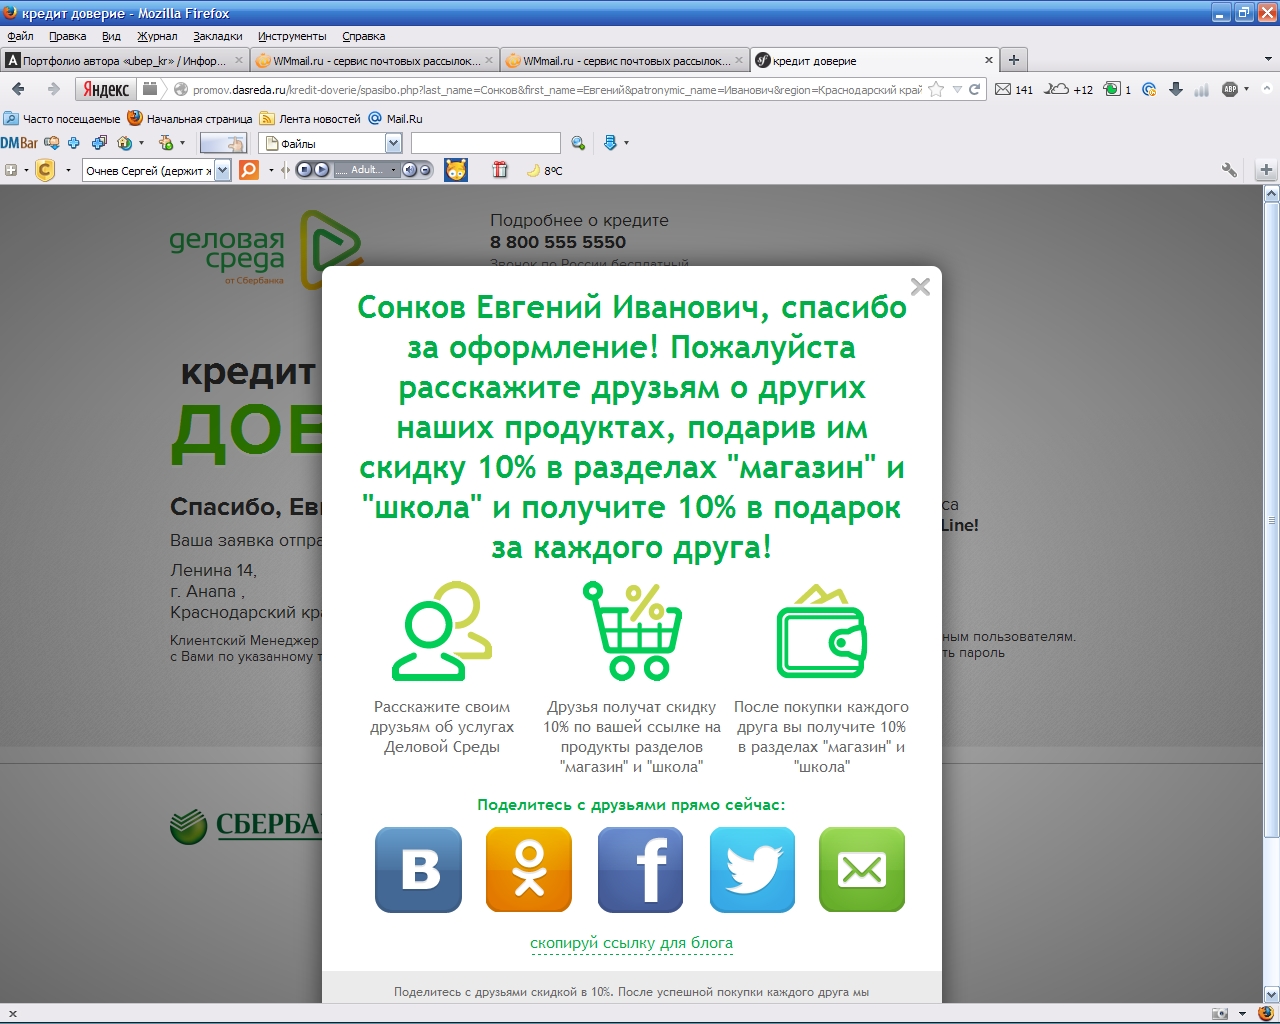Close the bottom add-on bar with the X
Screen dimensions: 1280x1024
pos(12,1013)
